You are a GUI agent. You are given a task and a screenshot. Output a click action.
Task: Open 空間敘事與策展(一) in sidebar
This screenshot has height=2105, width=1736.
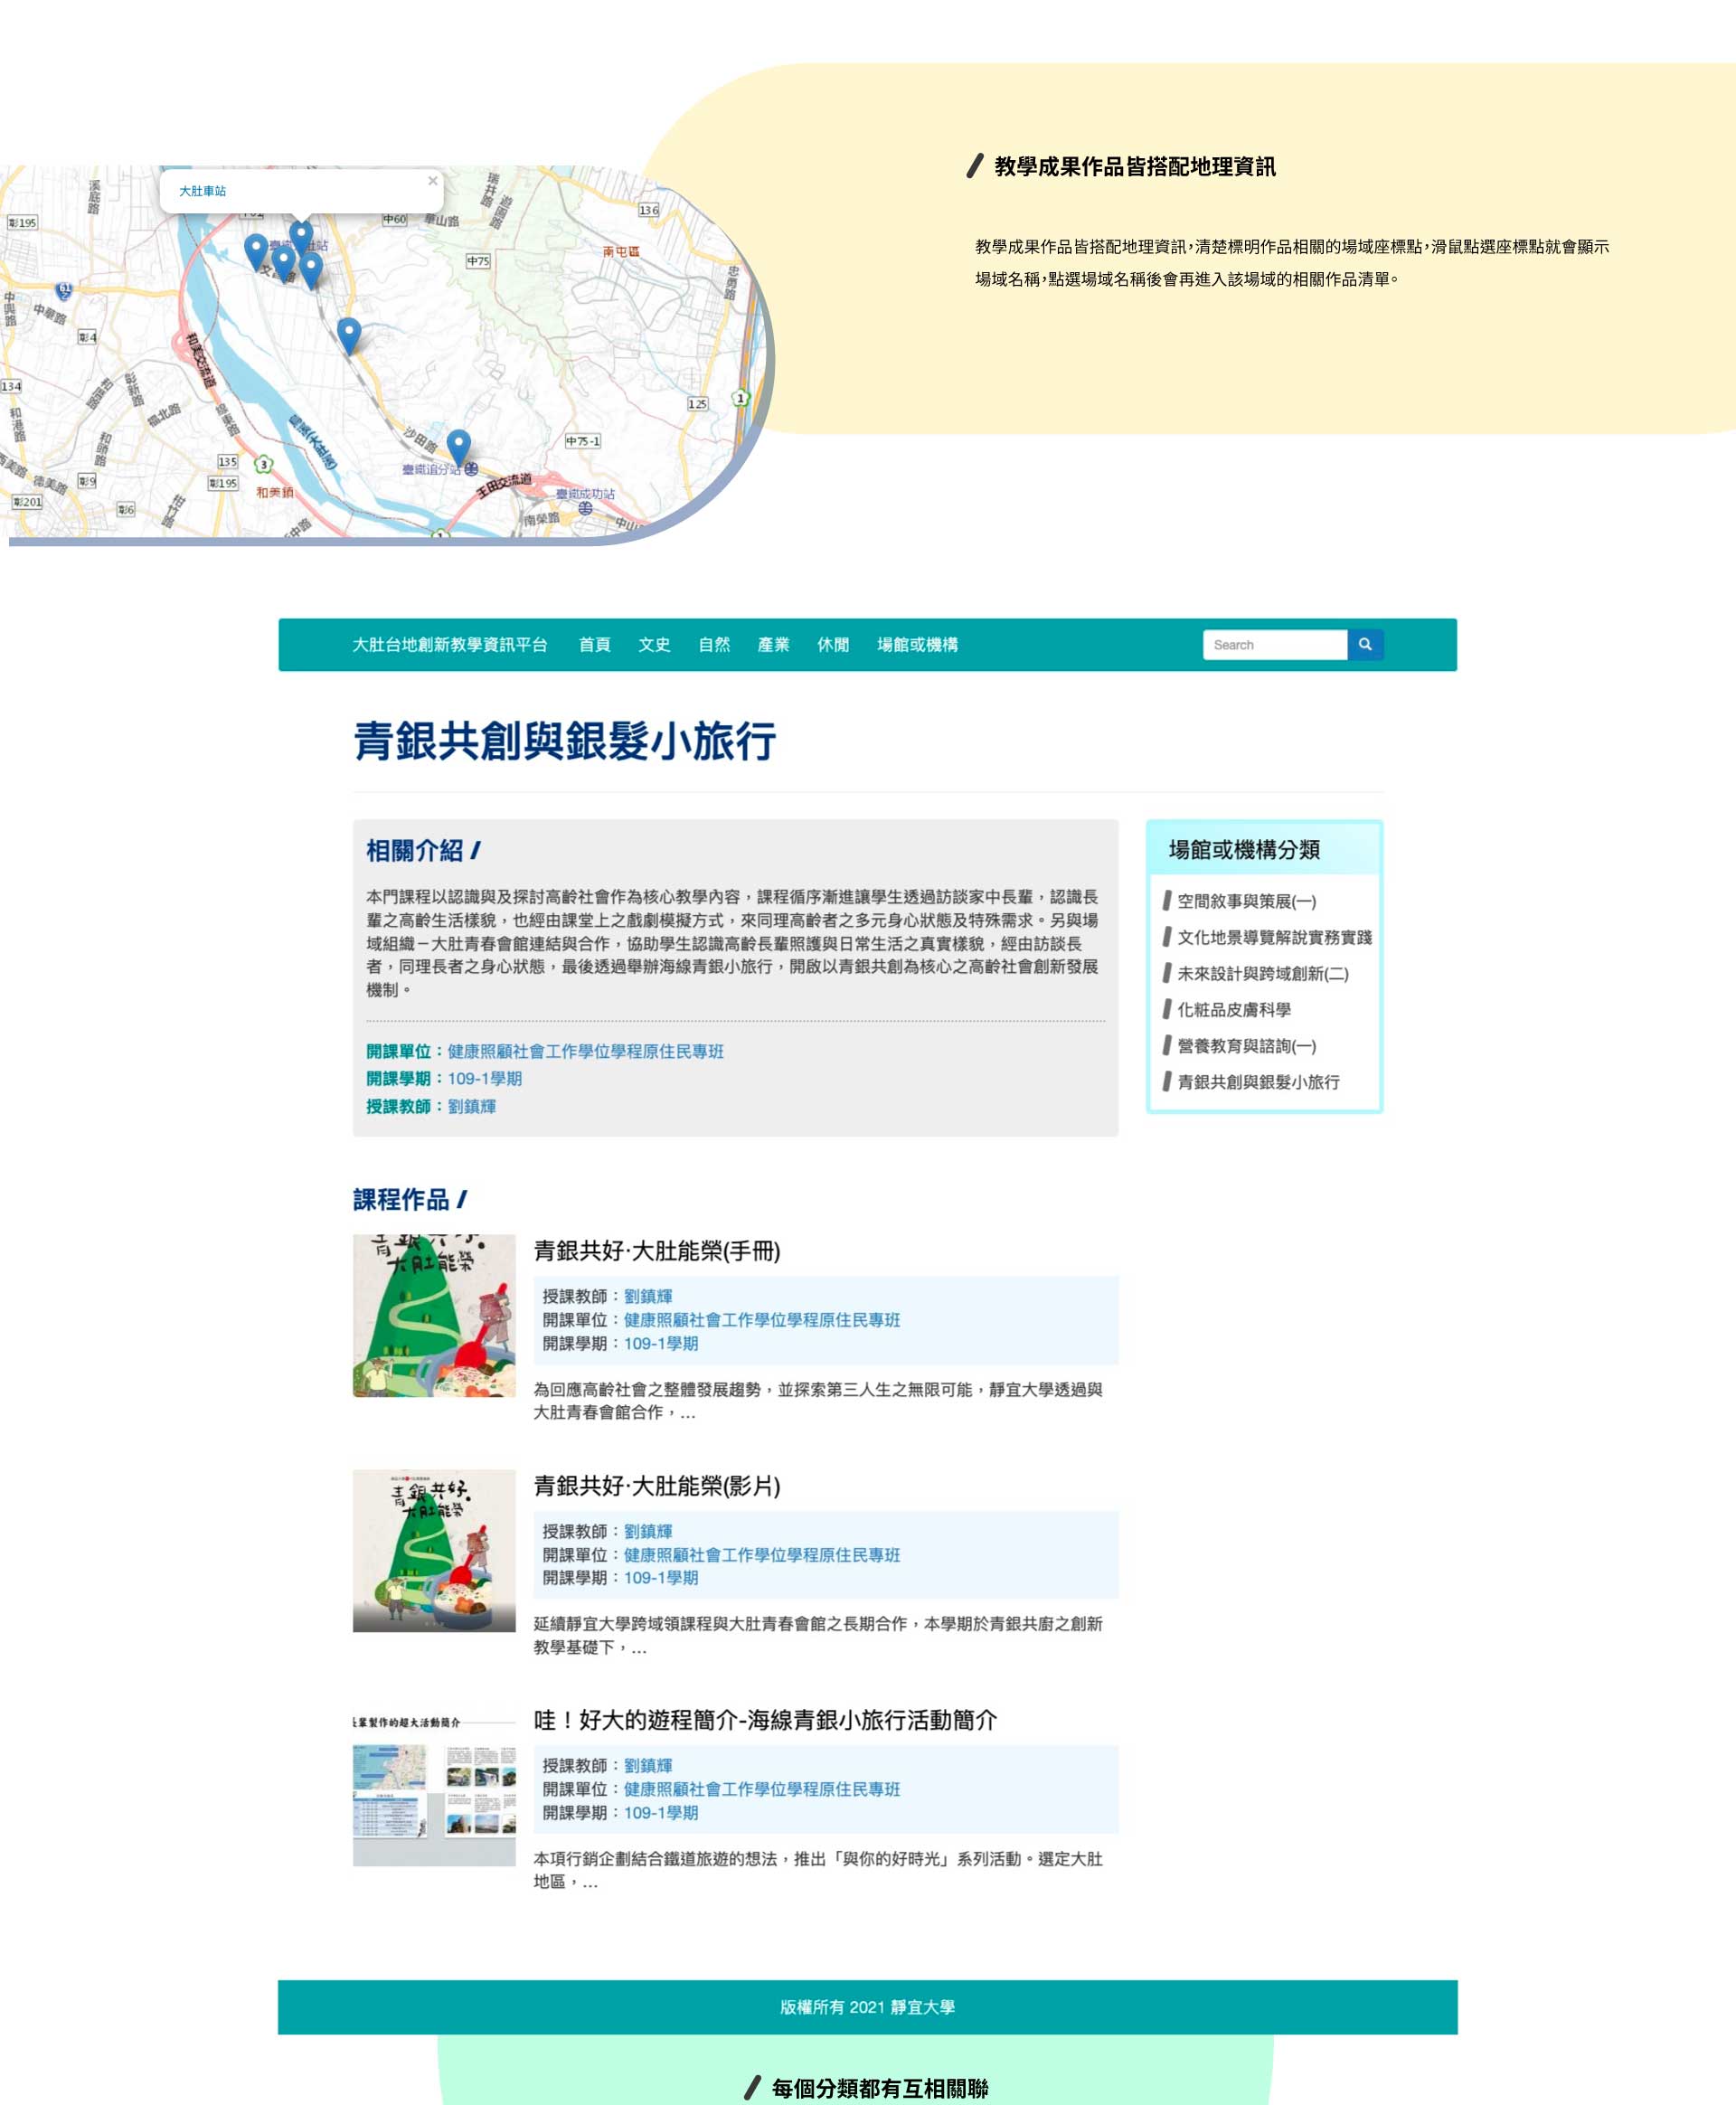(1246, 901)
